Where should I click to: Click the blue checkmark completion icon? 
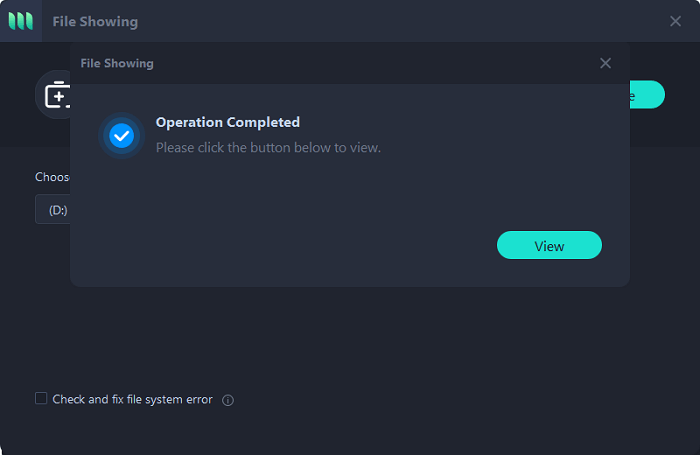[x=122, y=136]
